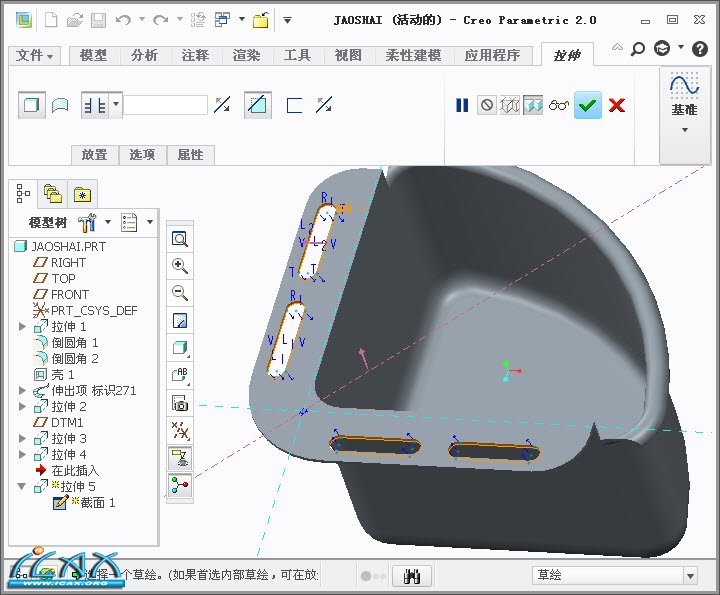This screenshot has width=720, height=595.
Task: Click the verify glasses preview icon
Action: click(x=559, y=105)
